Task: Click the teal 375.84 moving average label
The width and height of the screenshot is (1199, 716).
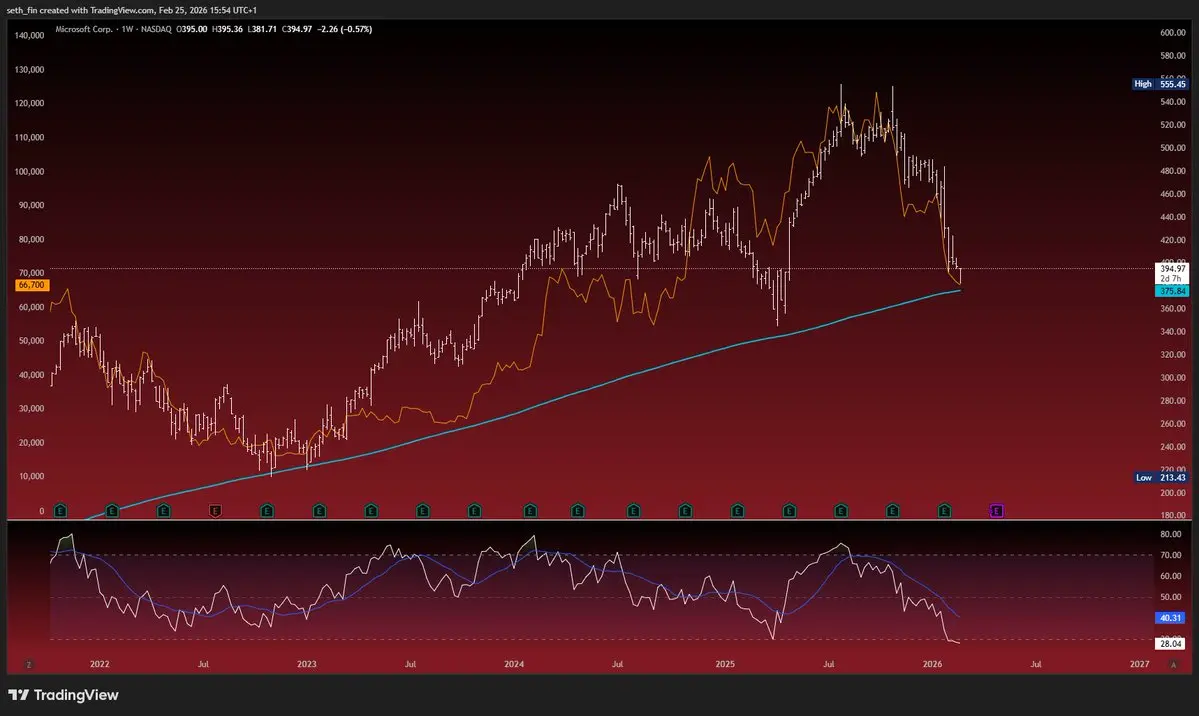Action: click(1172, 291)
